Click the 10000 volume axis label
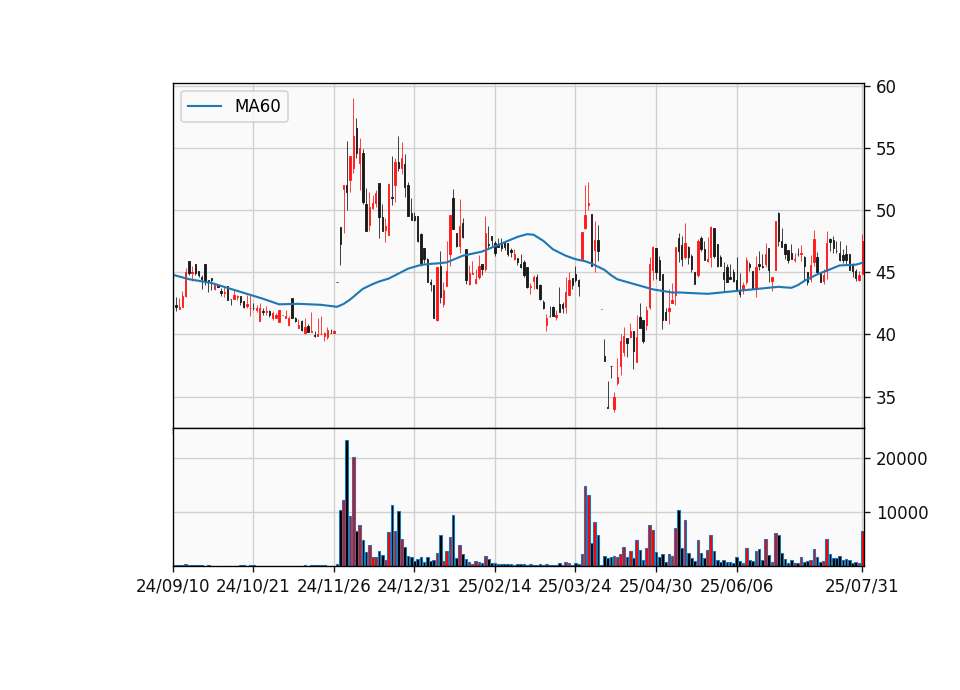960x690 pixels. [902, 512]
